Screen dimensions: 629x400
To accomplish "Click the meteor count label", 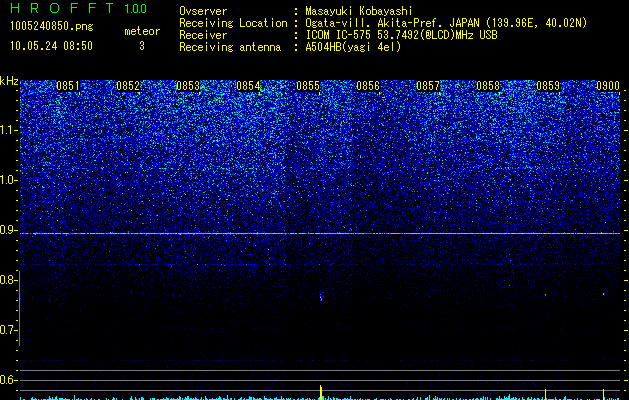I will pos(142,31).
